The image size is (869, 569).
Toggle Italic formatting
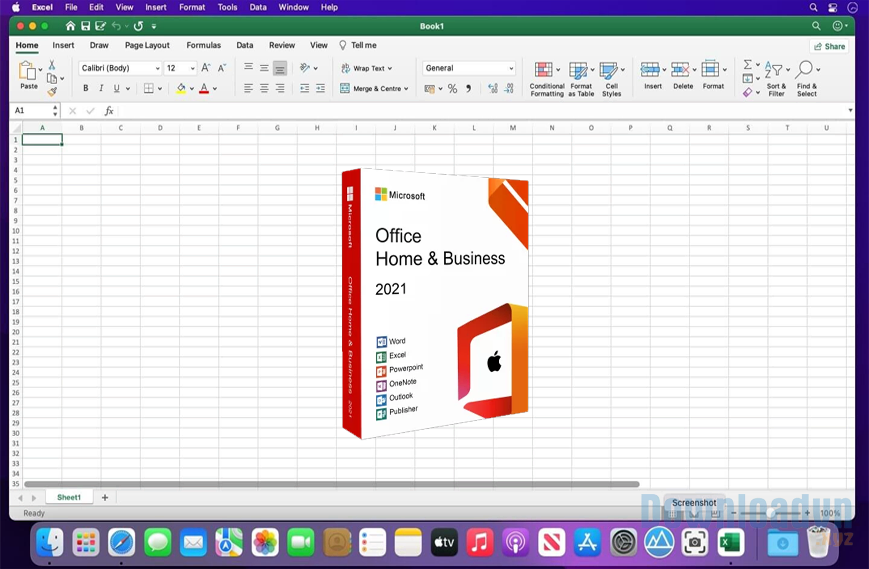click(101, 88)
